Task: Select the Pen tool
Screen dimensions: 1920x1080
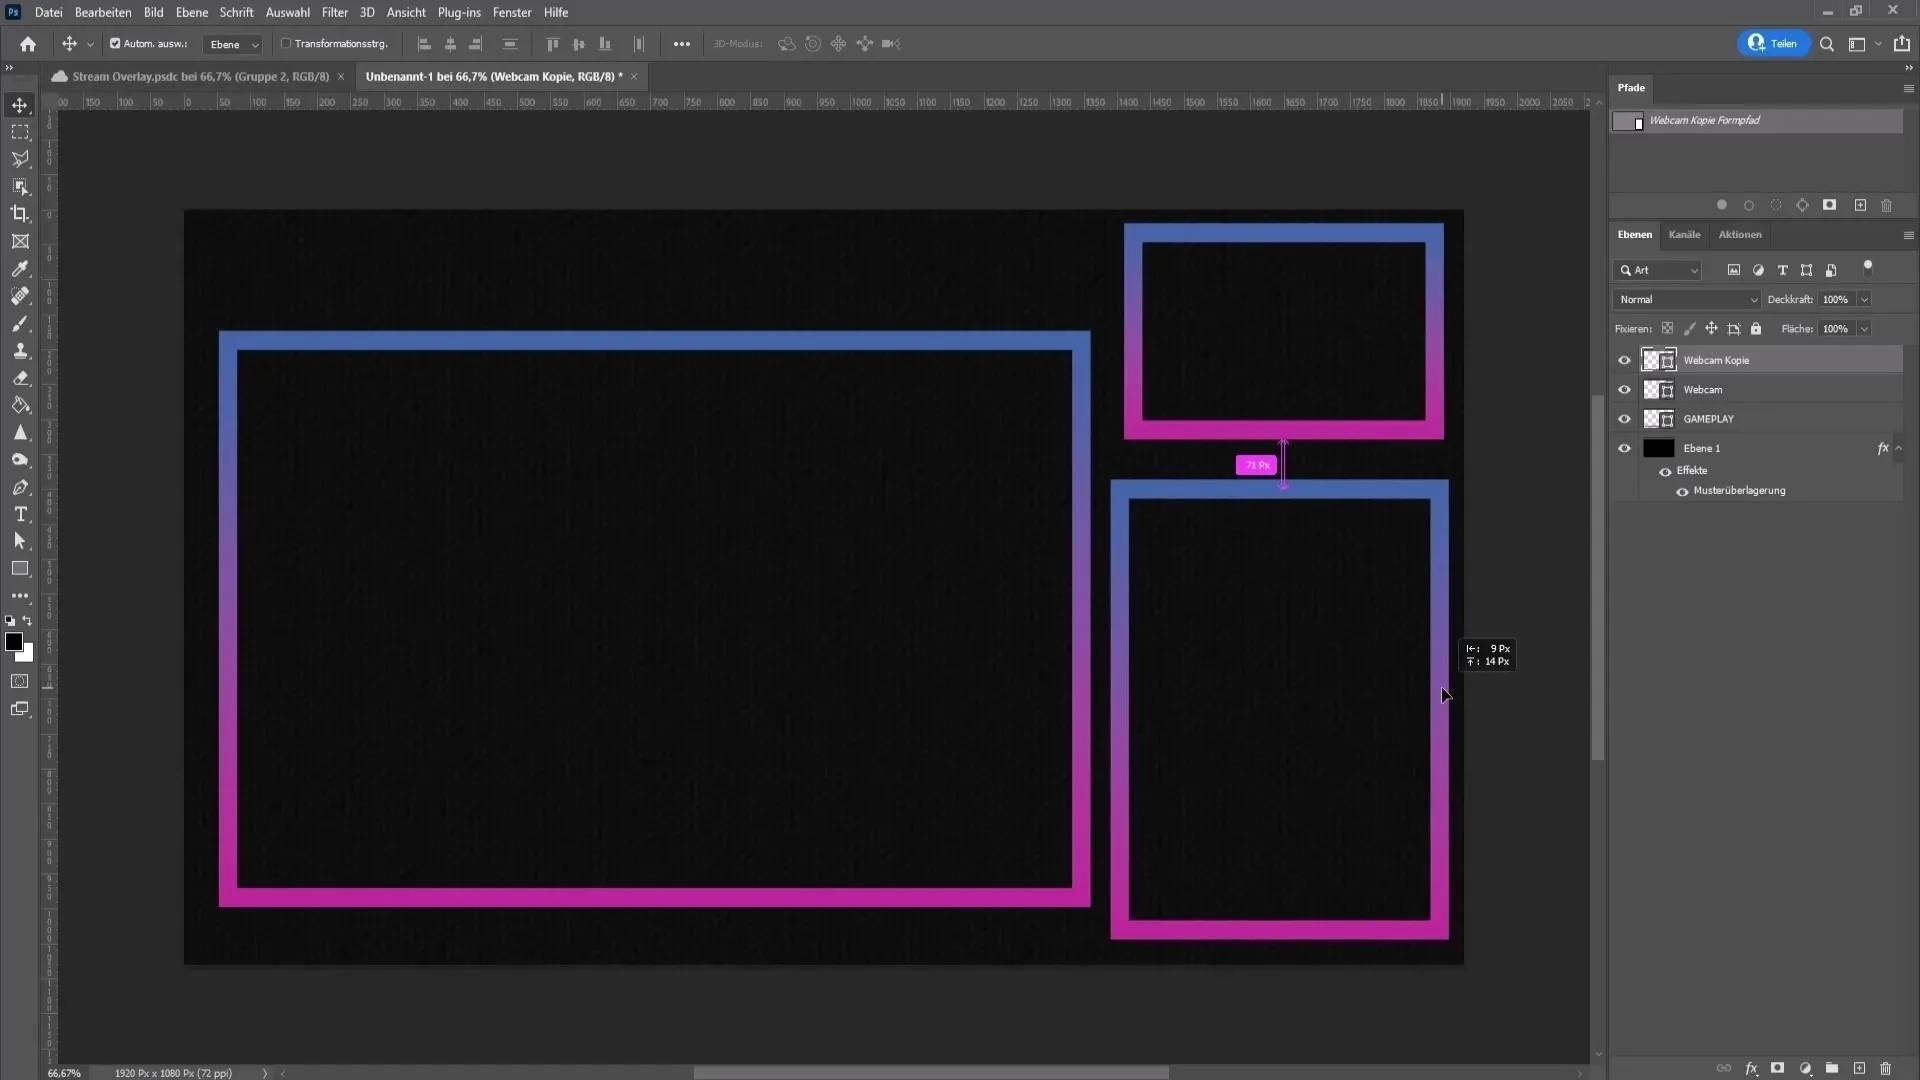Action: tap(20, 487)
